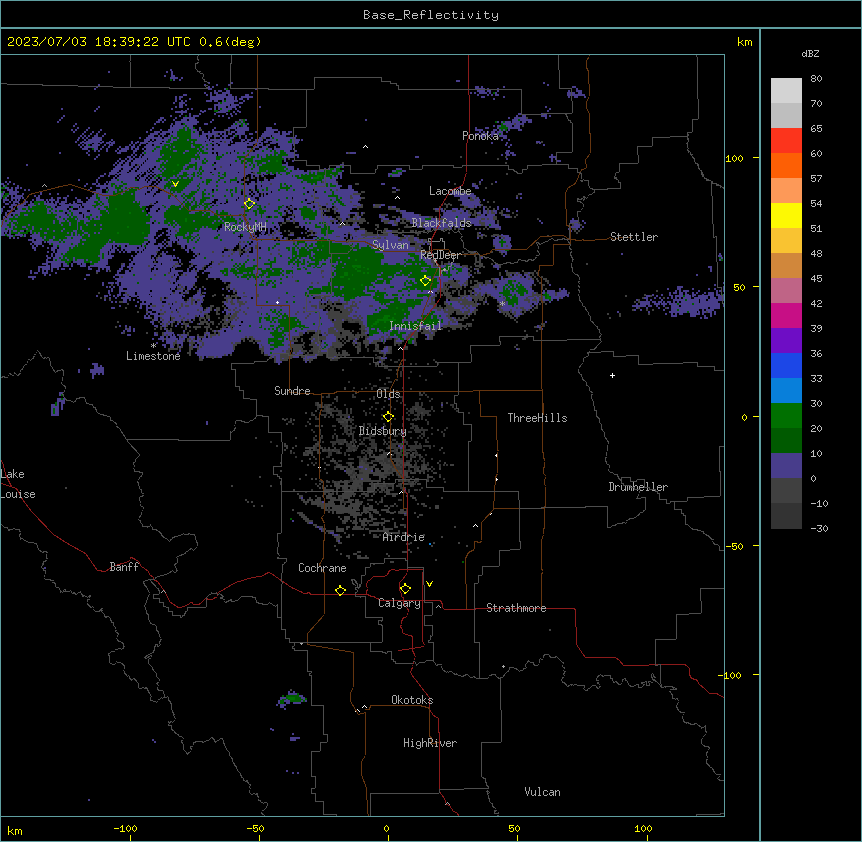Click the HighRiver town label
862x842 pixels.
[x=429, y=743]
